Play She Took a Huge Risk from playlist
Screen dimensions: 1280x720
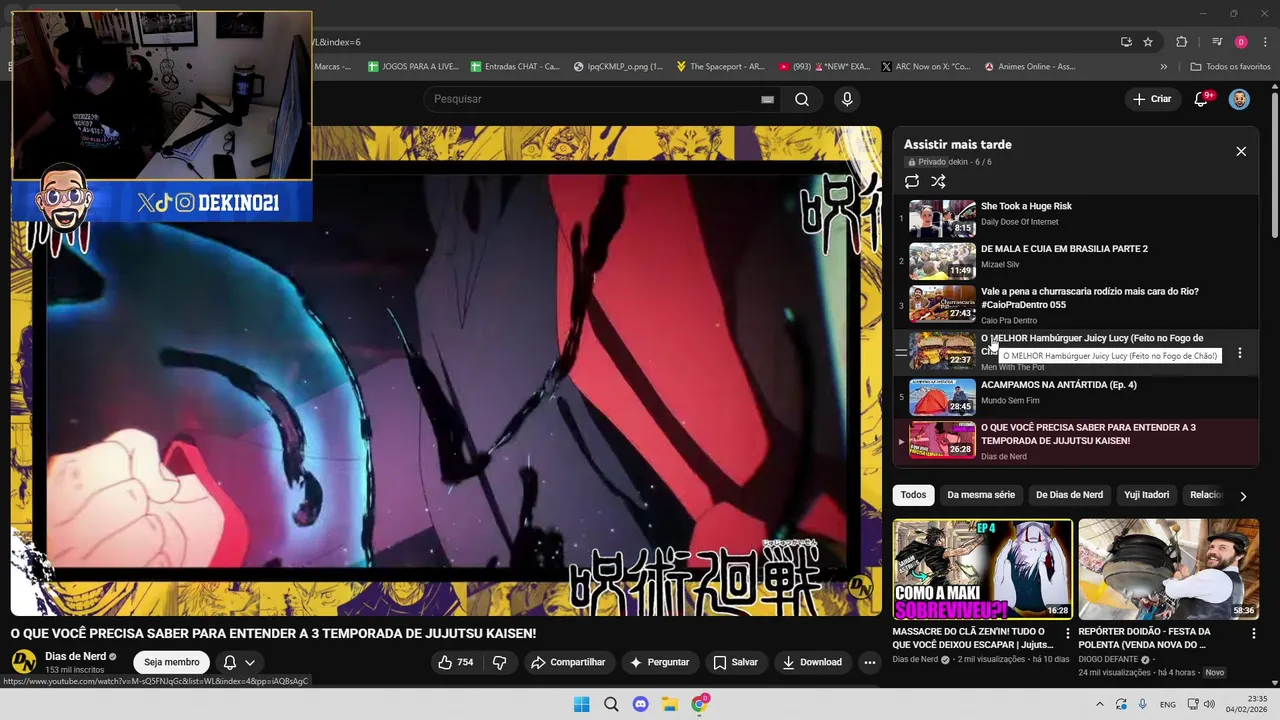click(x=1075, y=217)
